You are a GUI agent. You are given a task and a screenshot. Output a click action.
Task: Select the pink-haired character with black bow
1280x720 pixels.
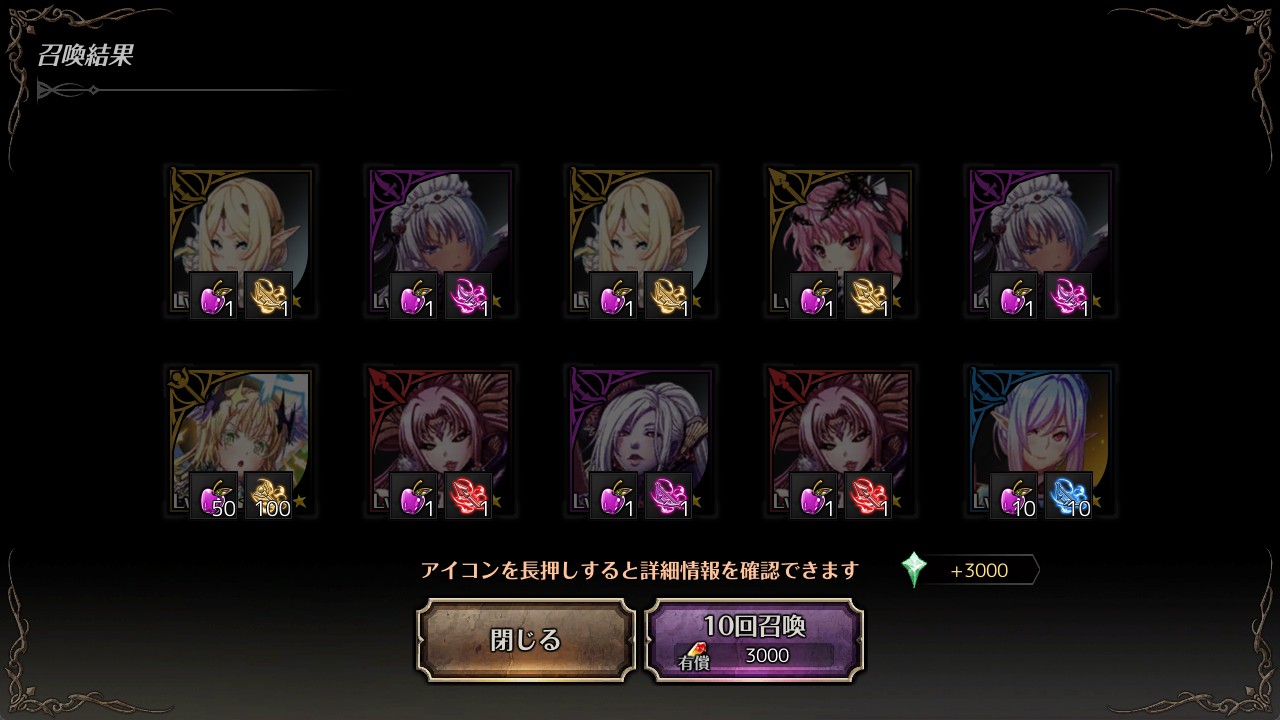841,241
